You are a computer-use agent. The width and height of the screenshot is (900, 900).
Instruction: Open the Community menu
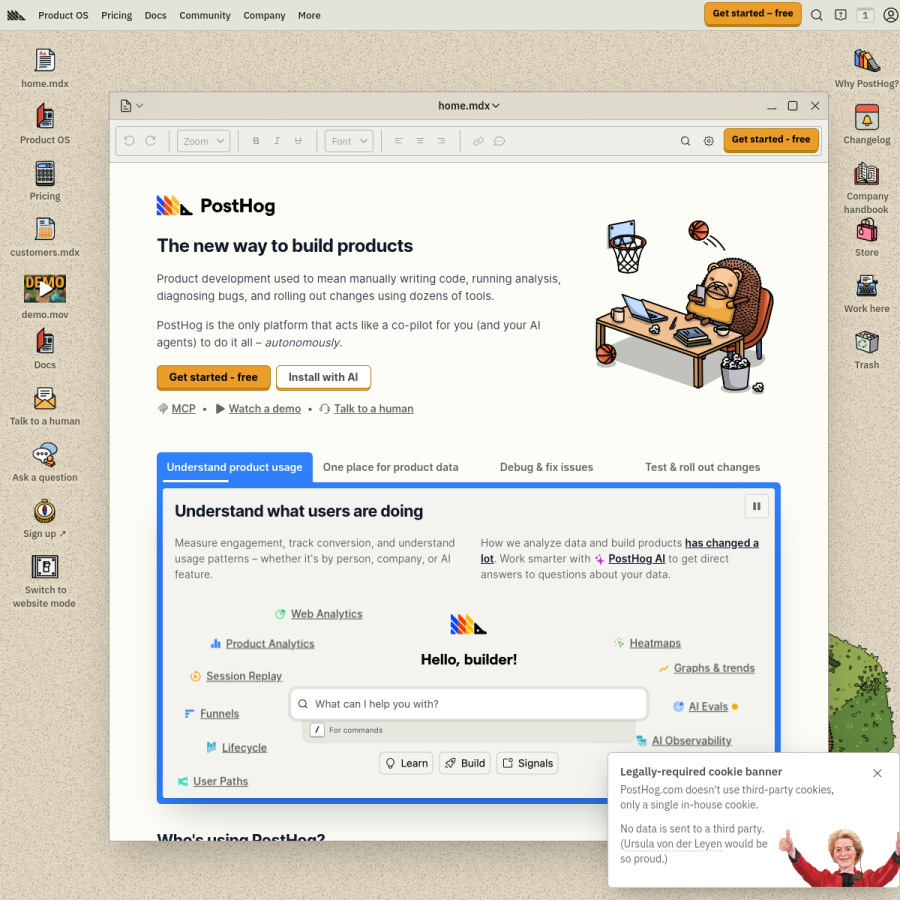click(x=205, y=15)
